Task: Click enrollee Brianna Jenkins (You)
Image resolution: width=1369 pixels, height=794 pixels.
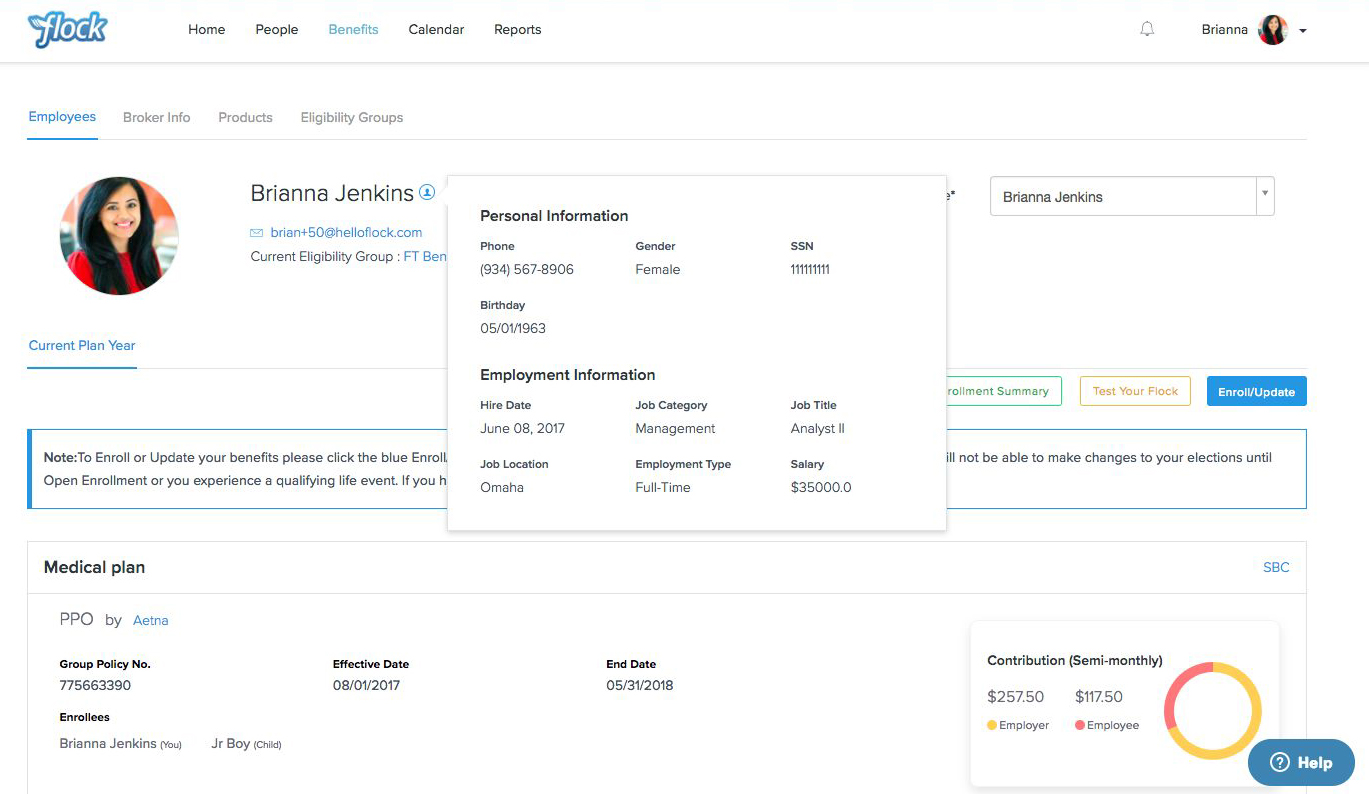Action: coord(120,744)
